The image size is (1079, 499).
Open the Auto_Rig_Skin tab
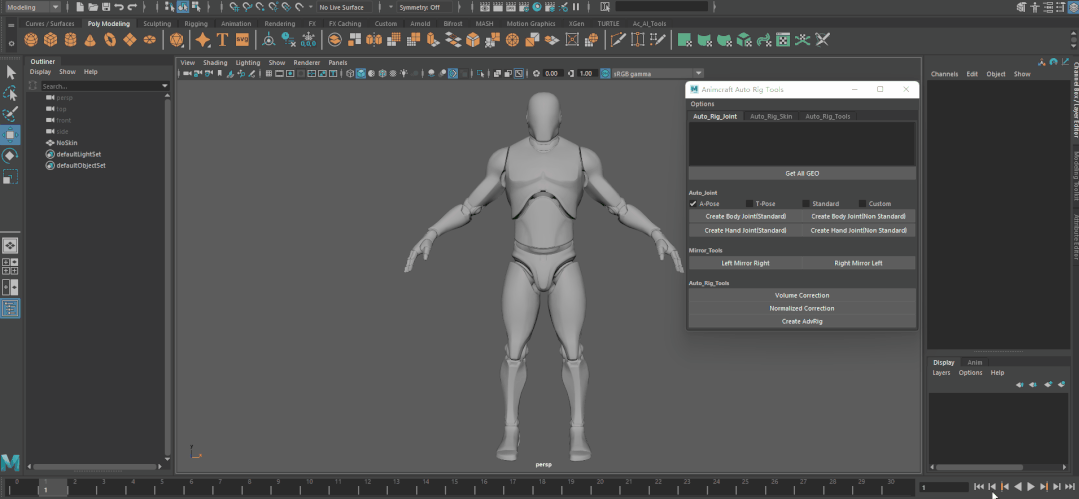[771, 116]
